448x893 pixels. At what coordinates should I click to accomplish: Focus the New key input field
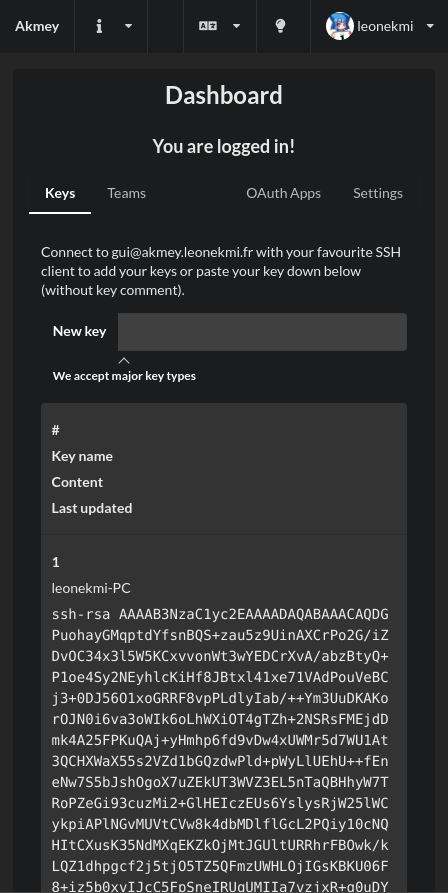[x=262, y=331]
